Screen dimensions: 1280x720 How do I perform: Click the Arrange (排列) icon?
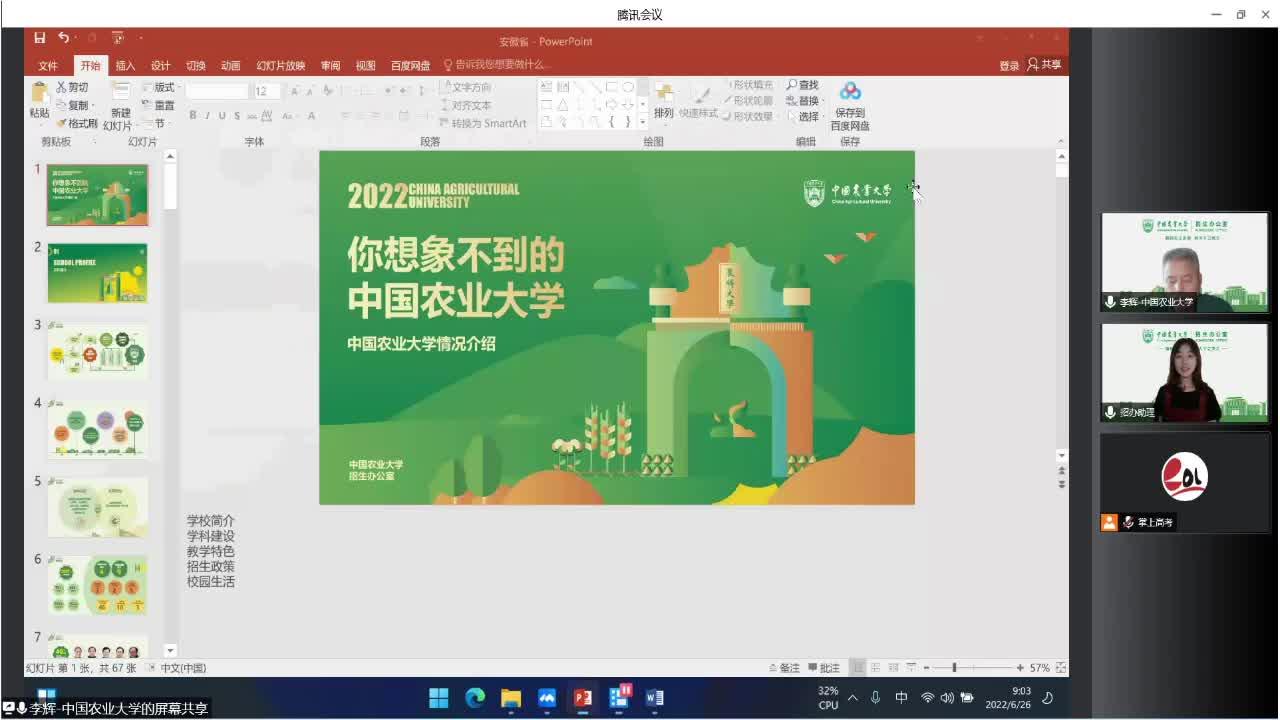664,94
